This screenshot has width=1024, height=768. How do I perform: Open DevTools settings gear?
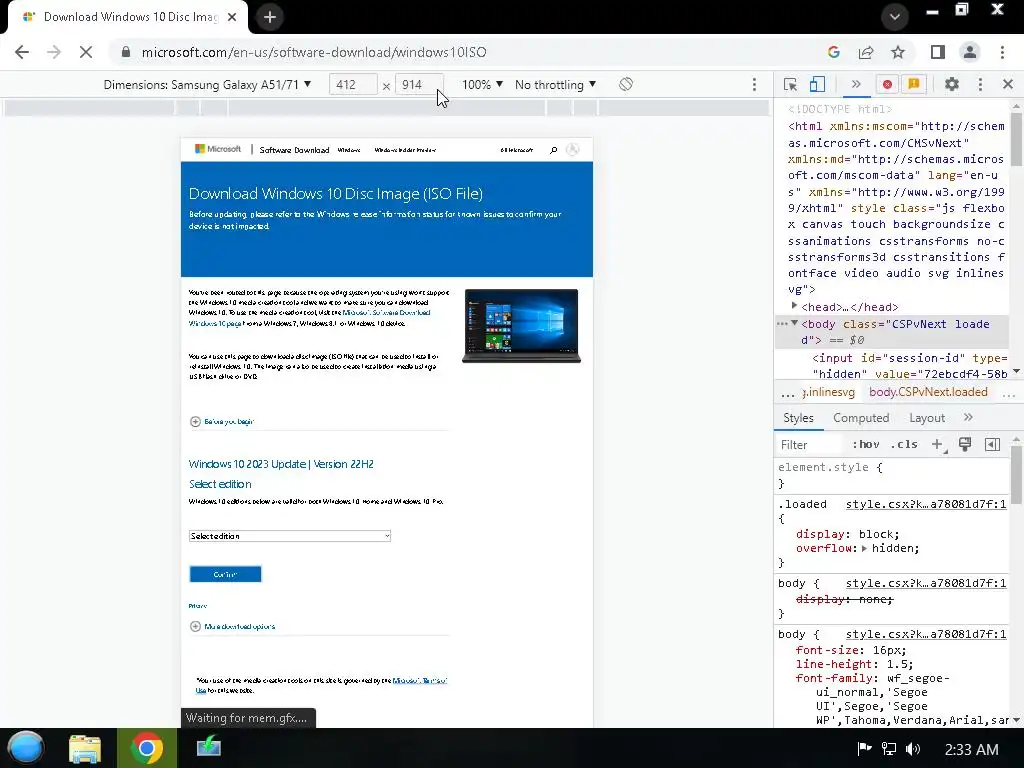click(952, 84)
